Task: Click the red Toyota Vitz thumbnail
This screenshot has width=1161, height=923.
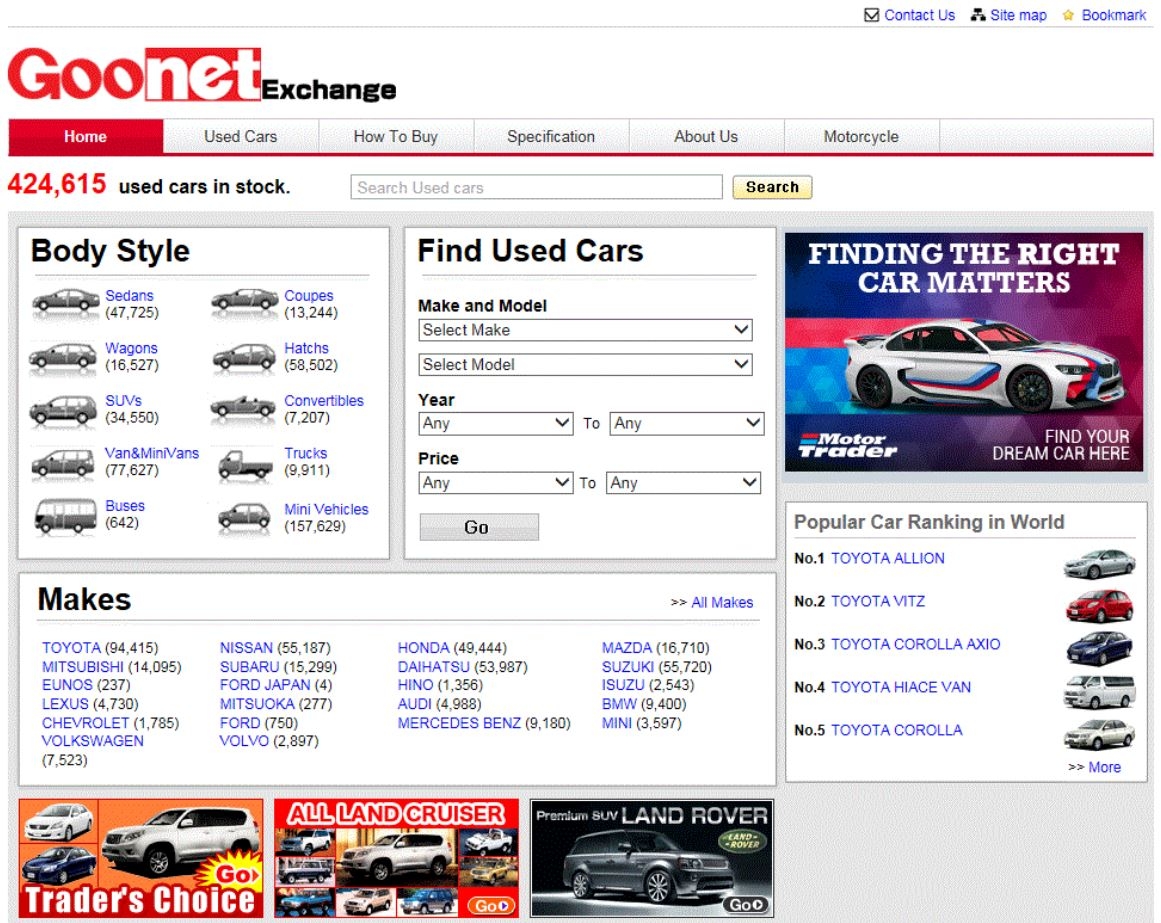Action: tap(1100, 606)
